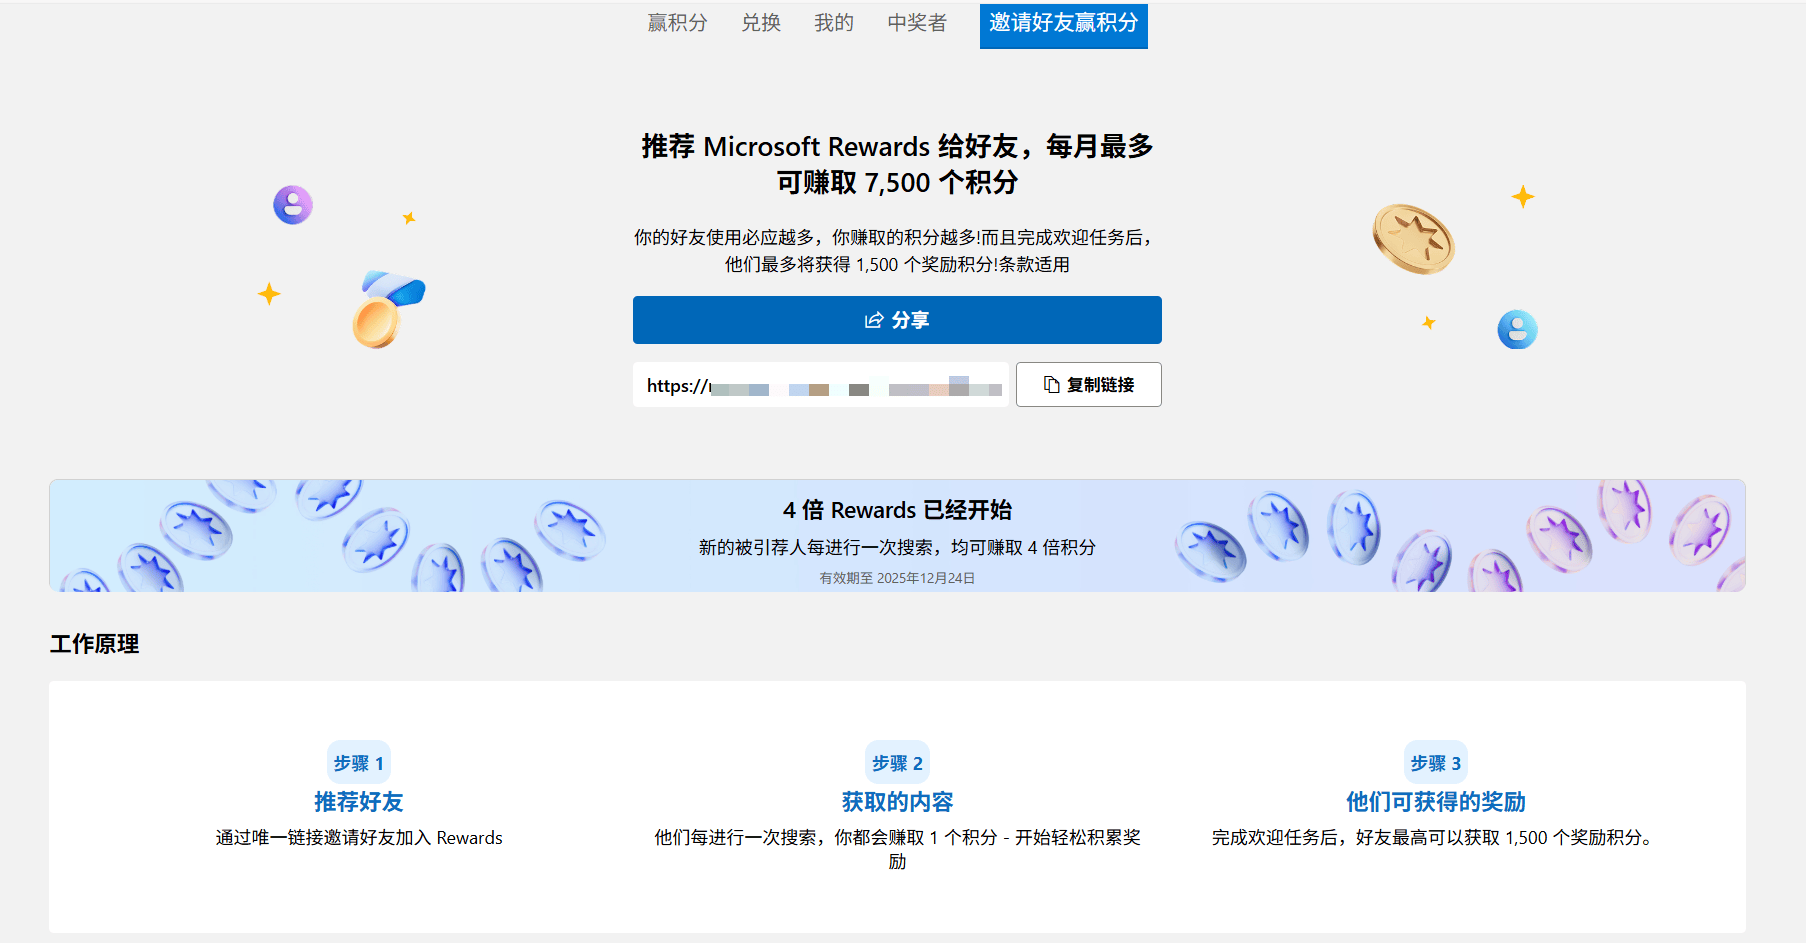
Task: Click the 步骤 3 badge
Action: [1435, 763]
